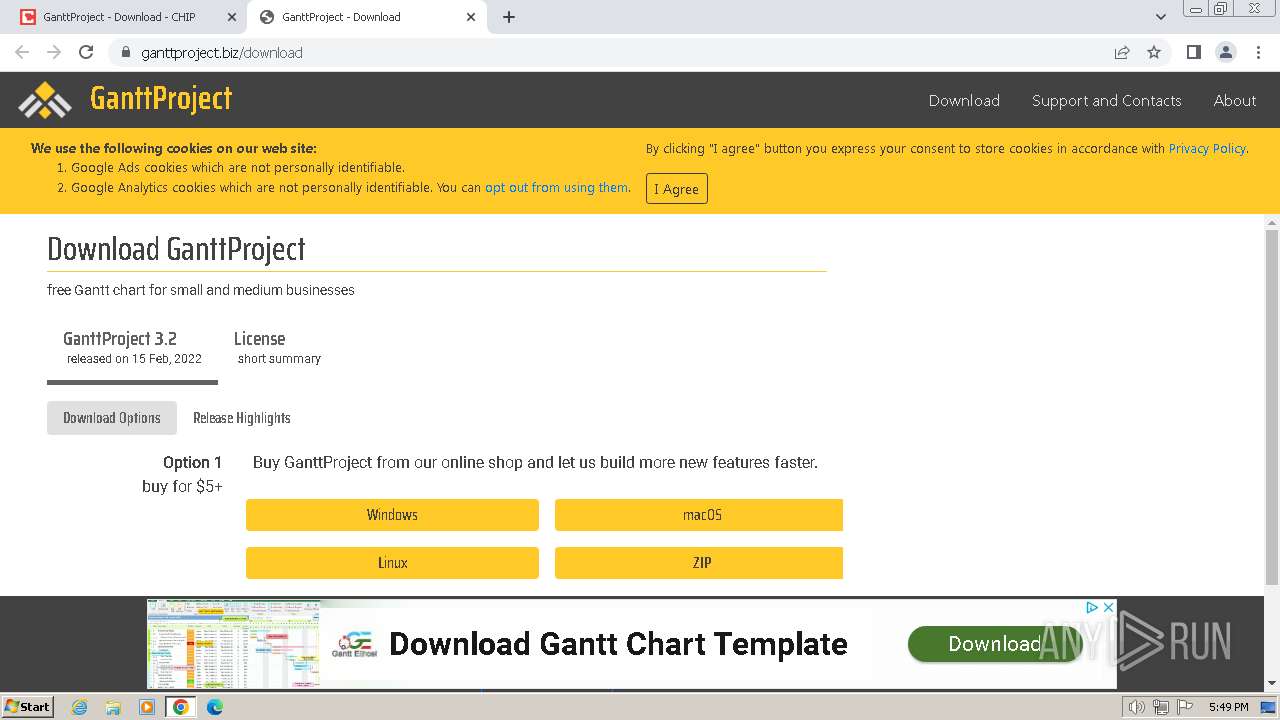Open the Download nav menu item
This screenshot has height=720, width=1280.
(x=964, y=100)
